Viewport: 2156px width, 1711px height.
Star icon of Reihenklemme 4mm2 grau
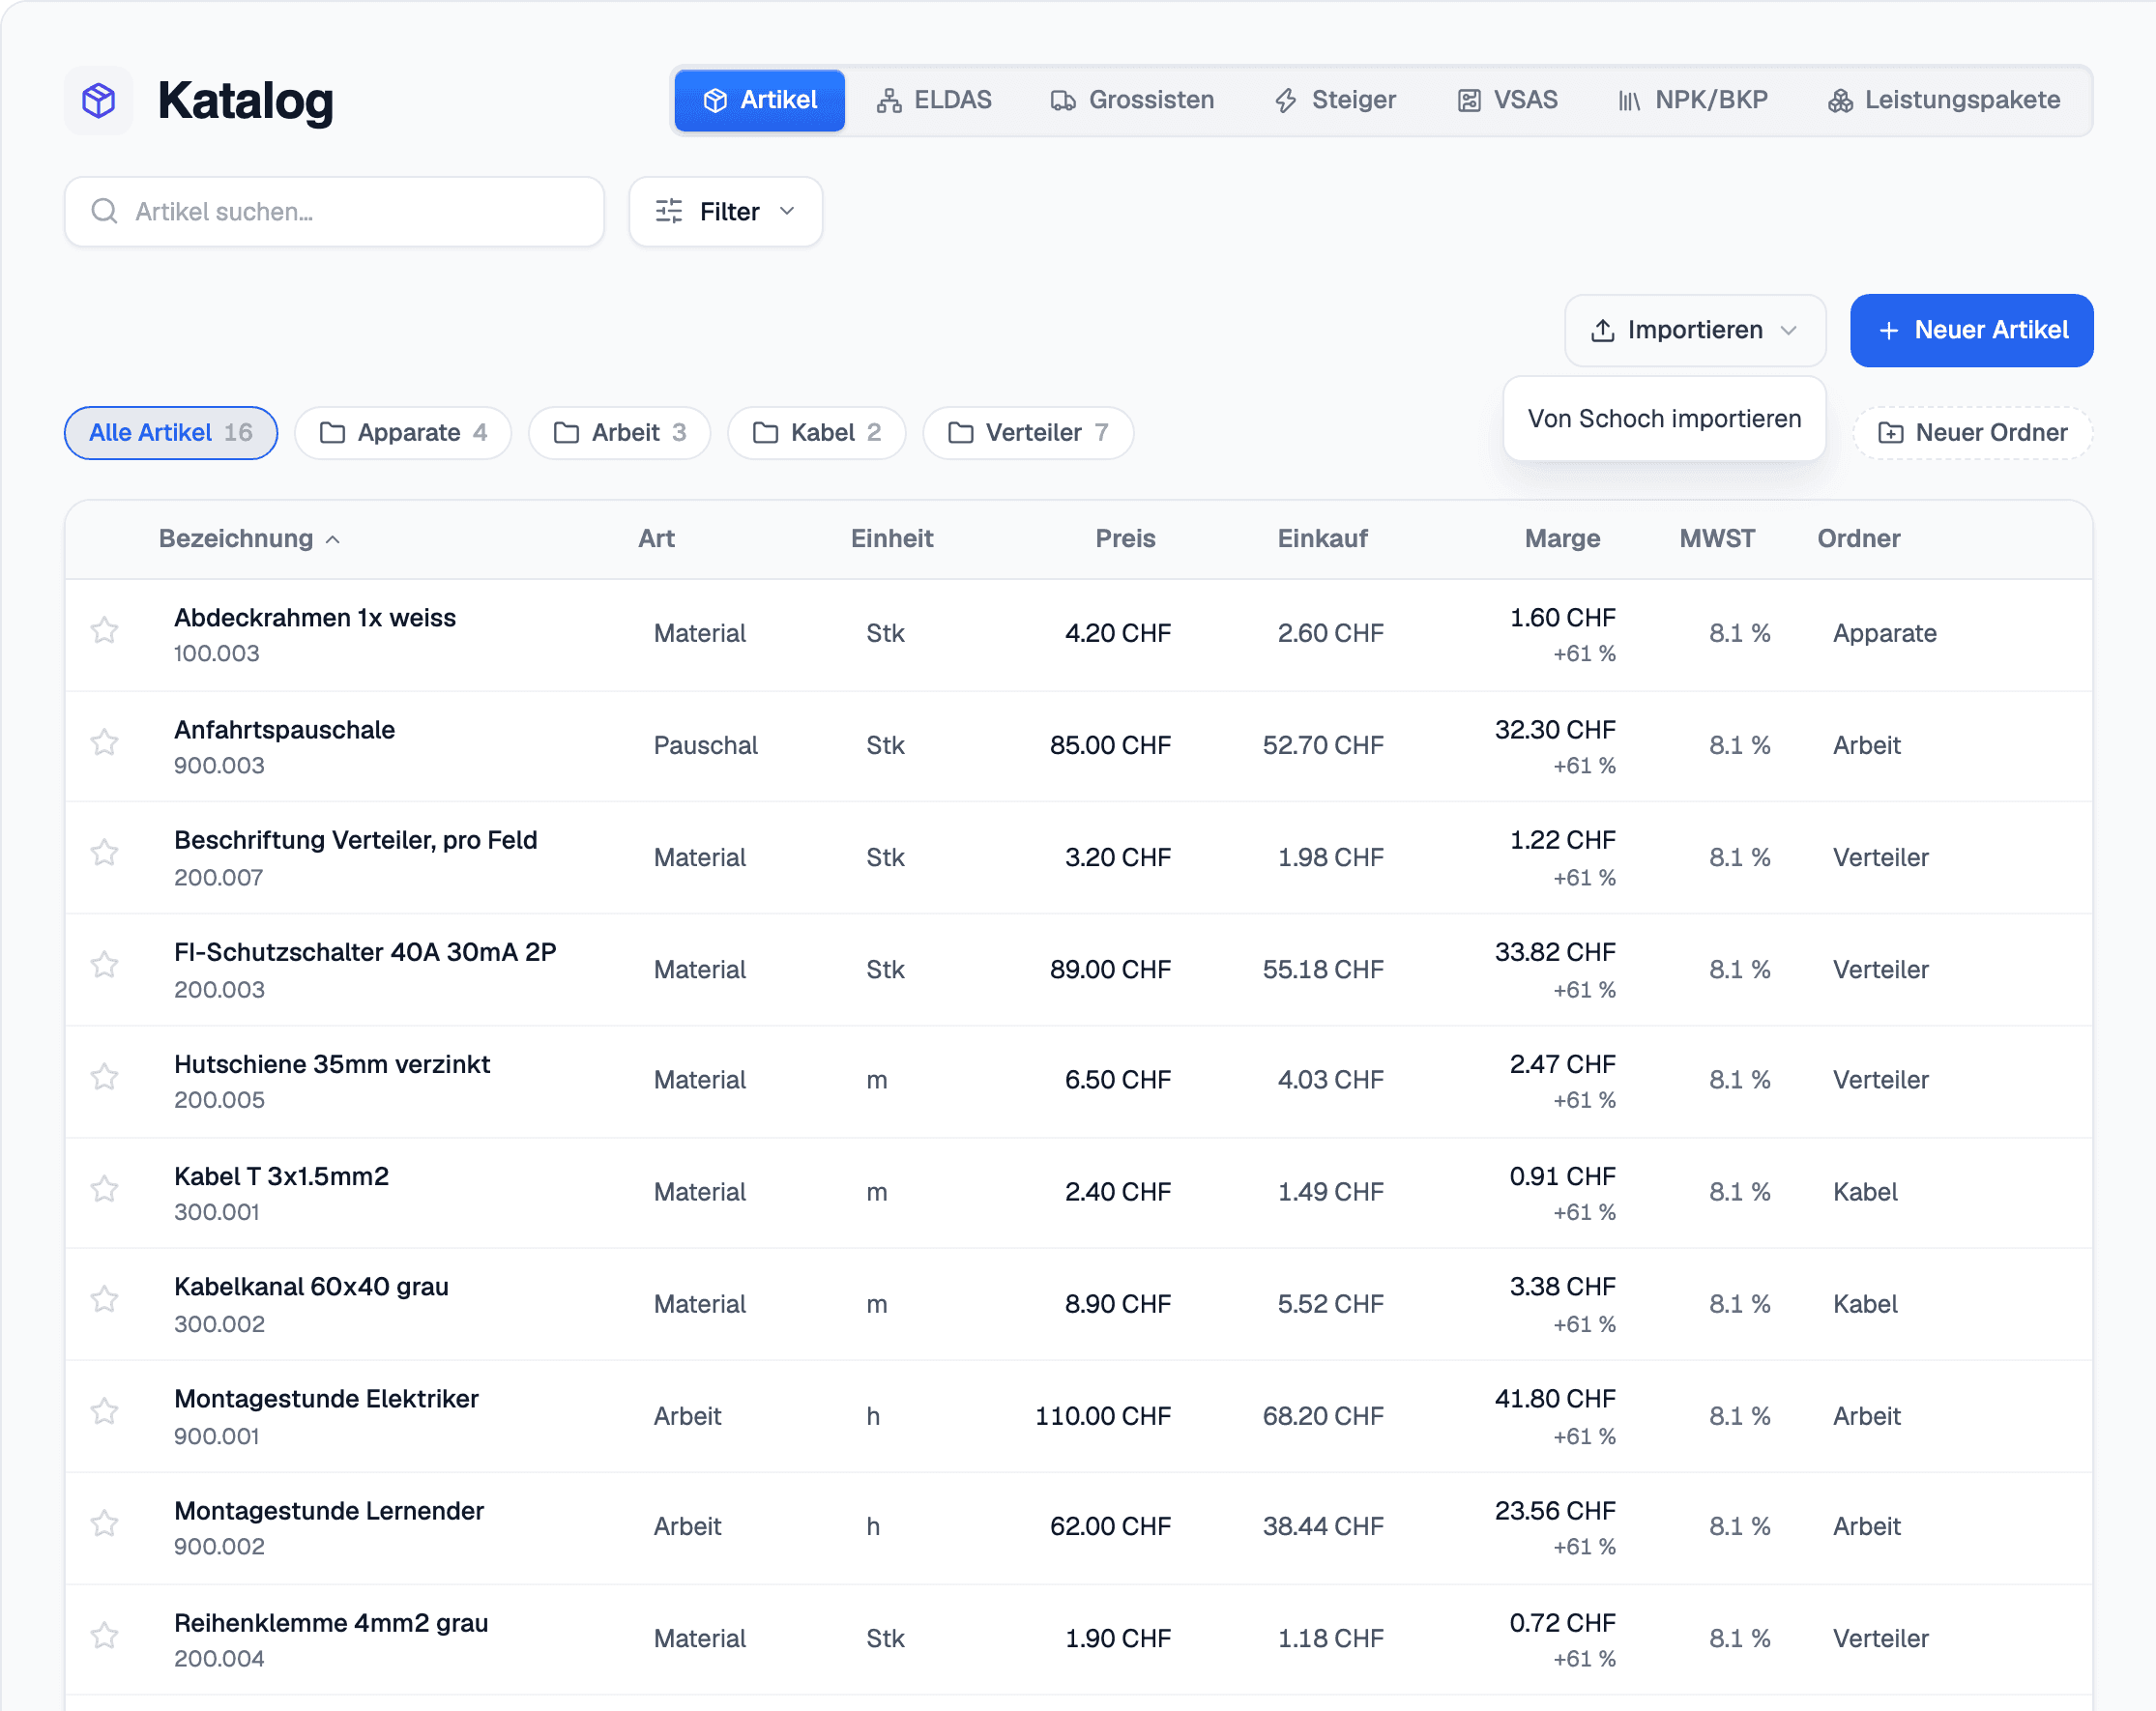click(x=105, y=1636)
